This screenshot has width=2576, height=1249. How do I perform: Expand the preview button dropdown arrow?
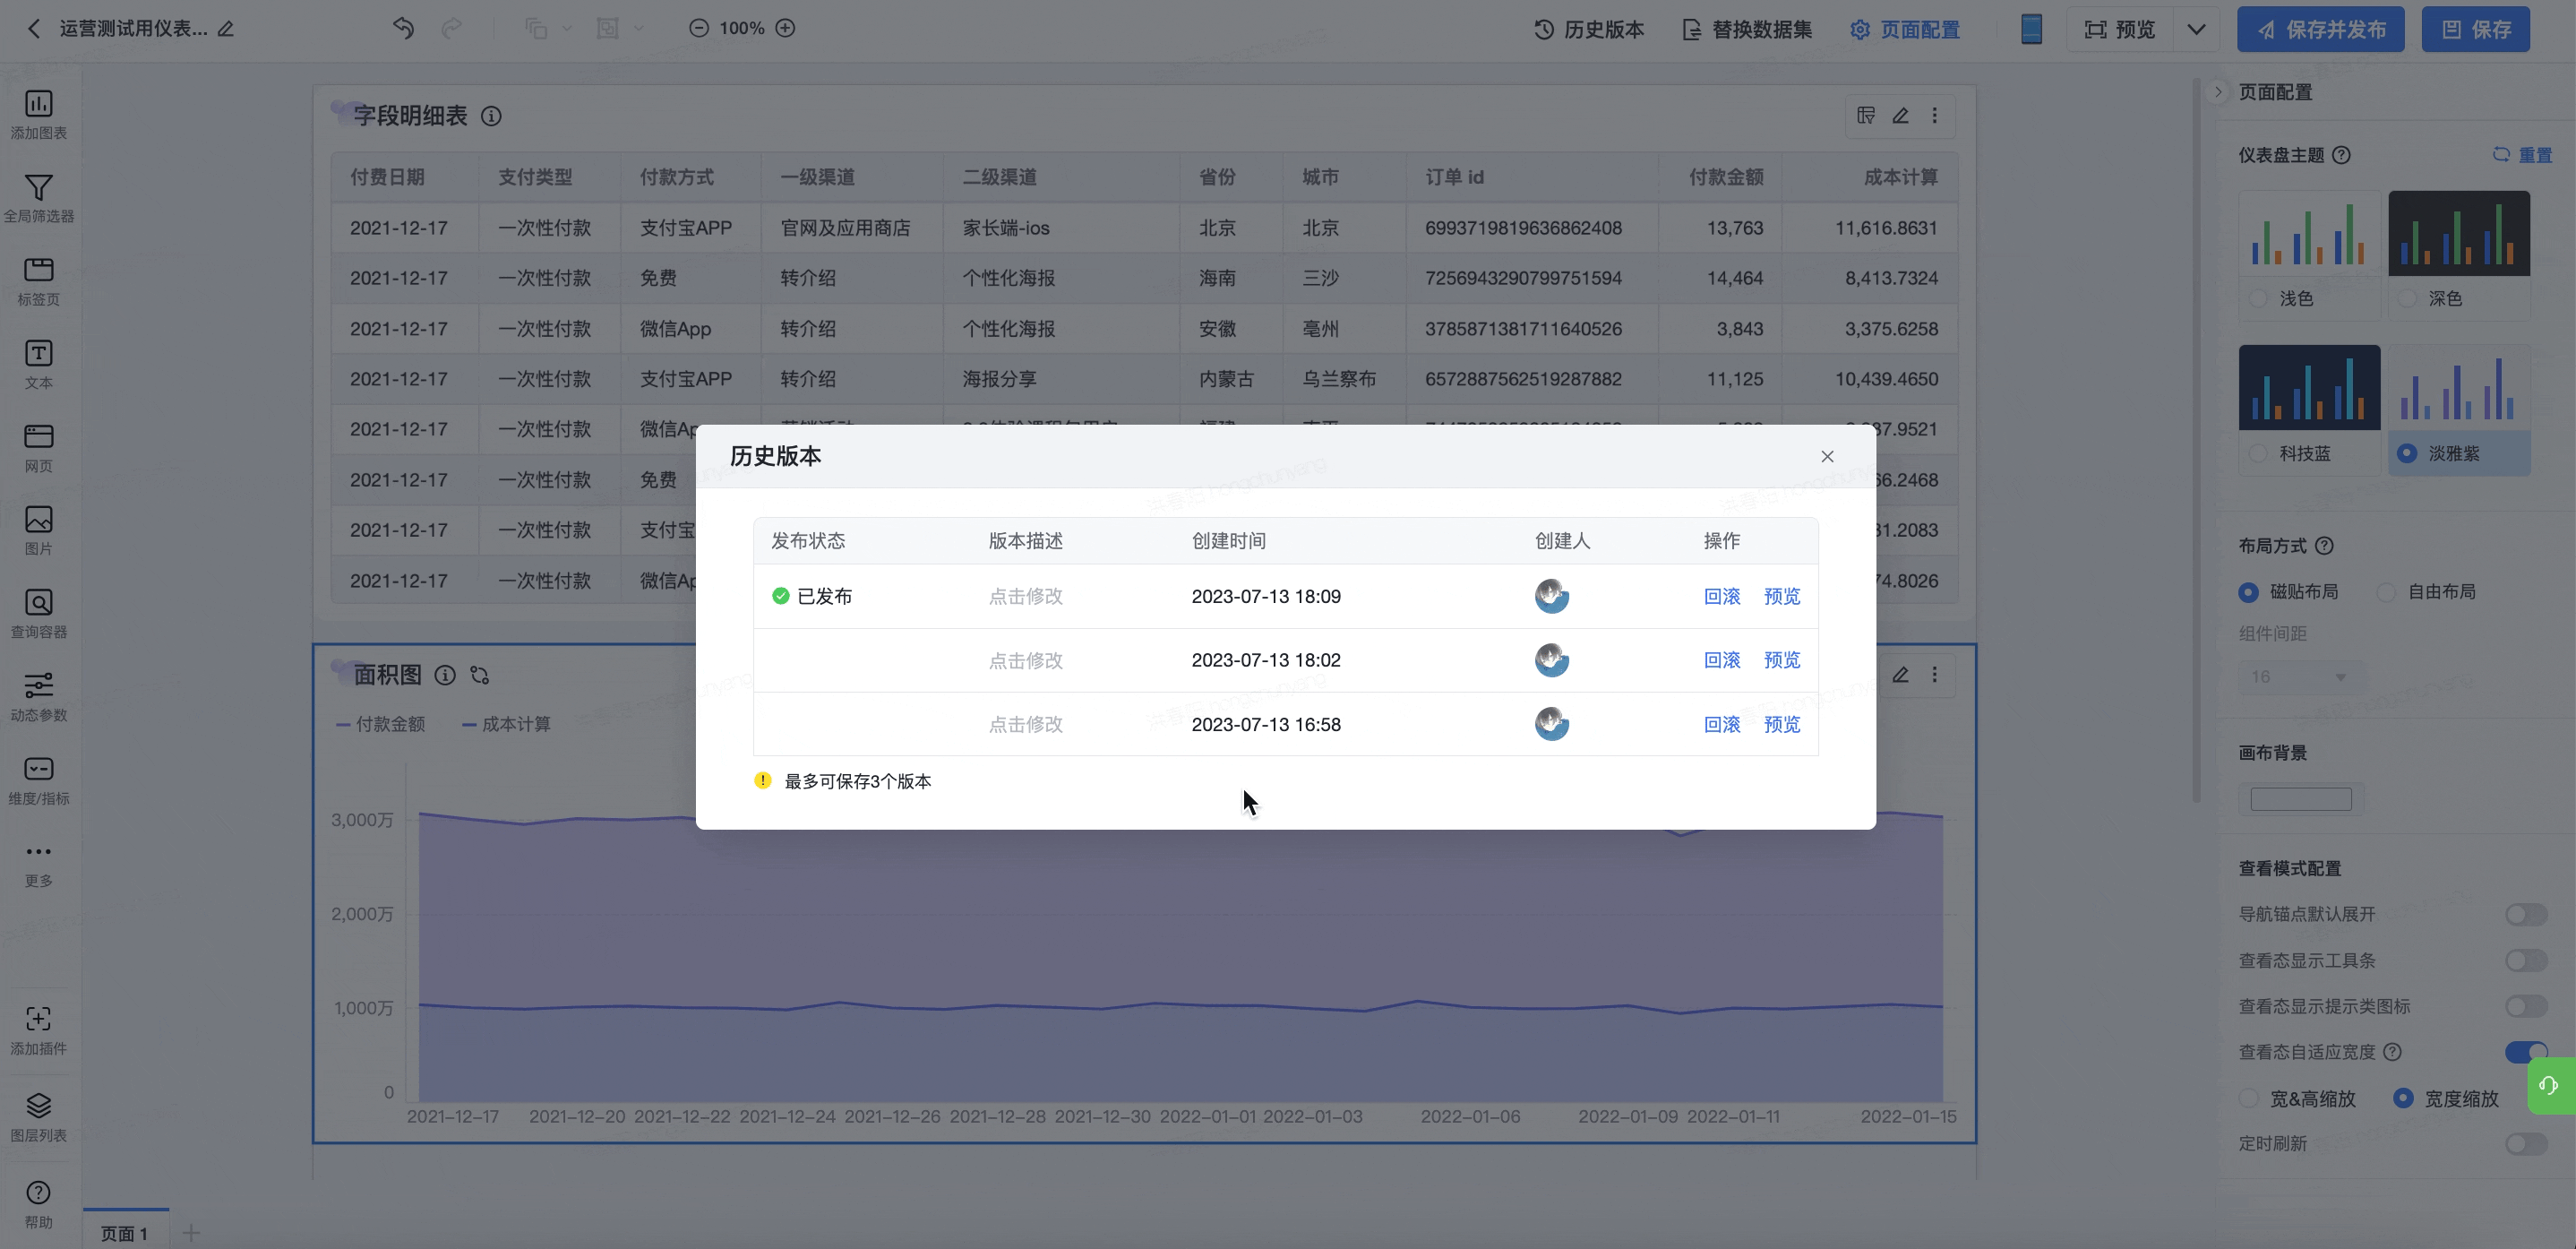coord(2196,29)
